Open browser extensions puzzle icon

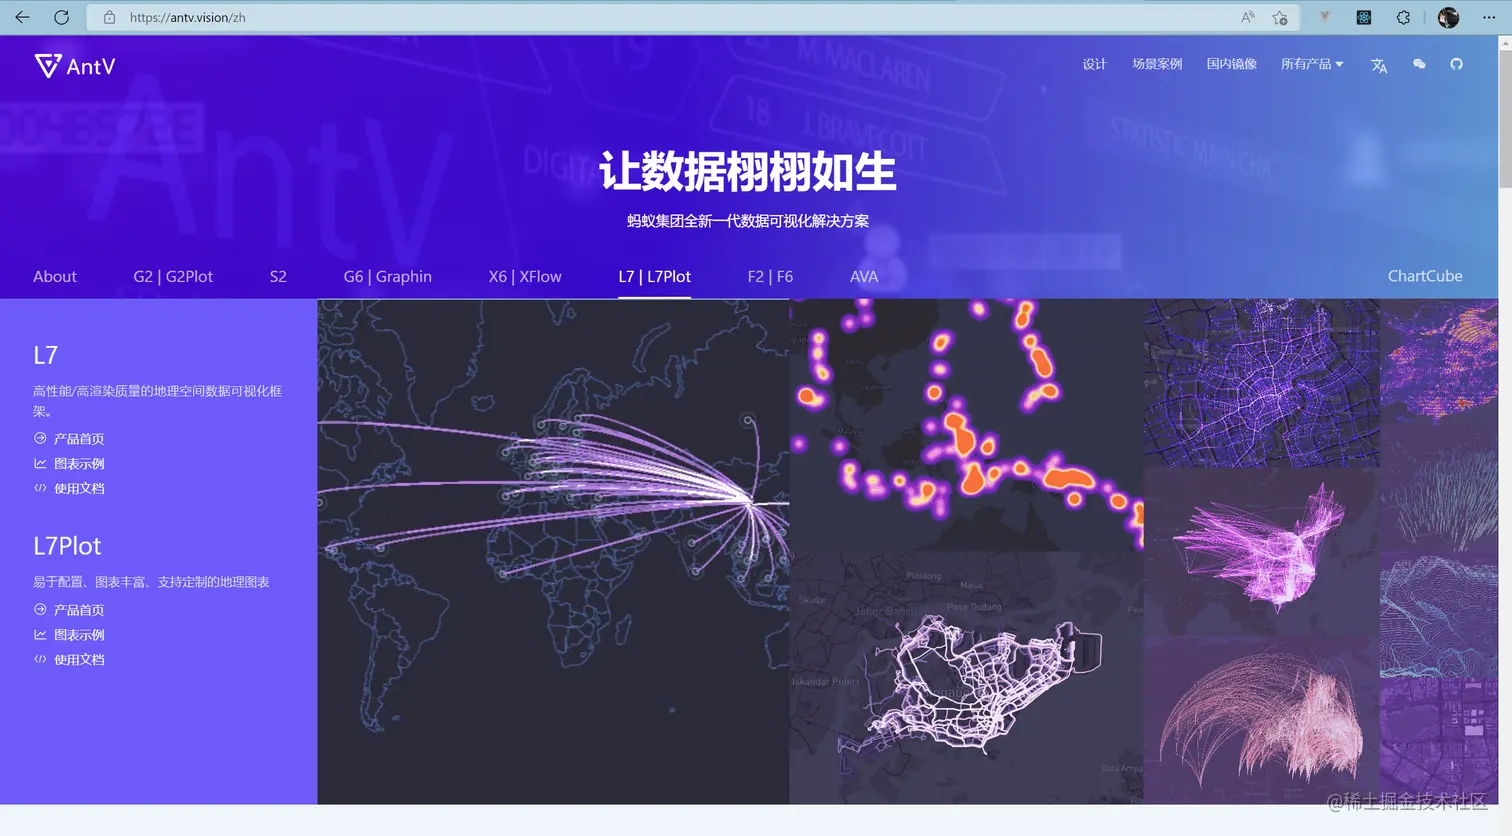tap(1403, 17)
